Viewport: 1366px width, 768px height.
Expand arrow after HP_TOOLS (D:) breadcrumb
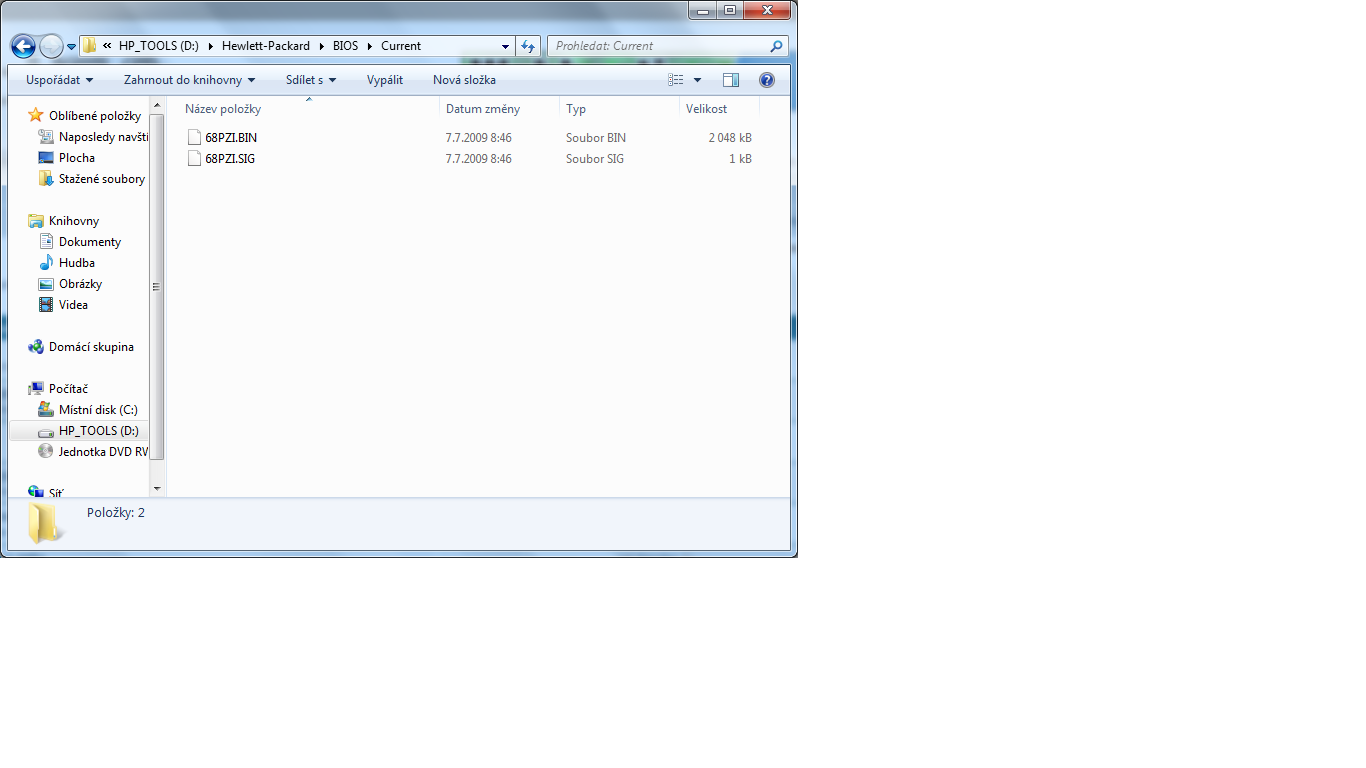coord(211,46)
